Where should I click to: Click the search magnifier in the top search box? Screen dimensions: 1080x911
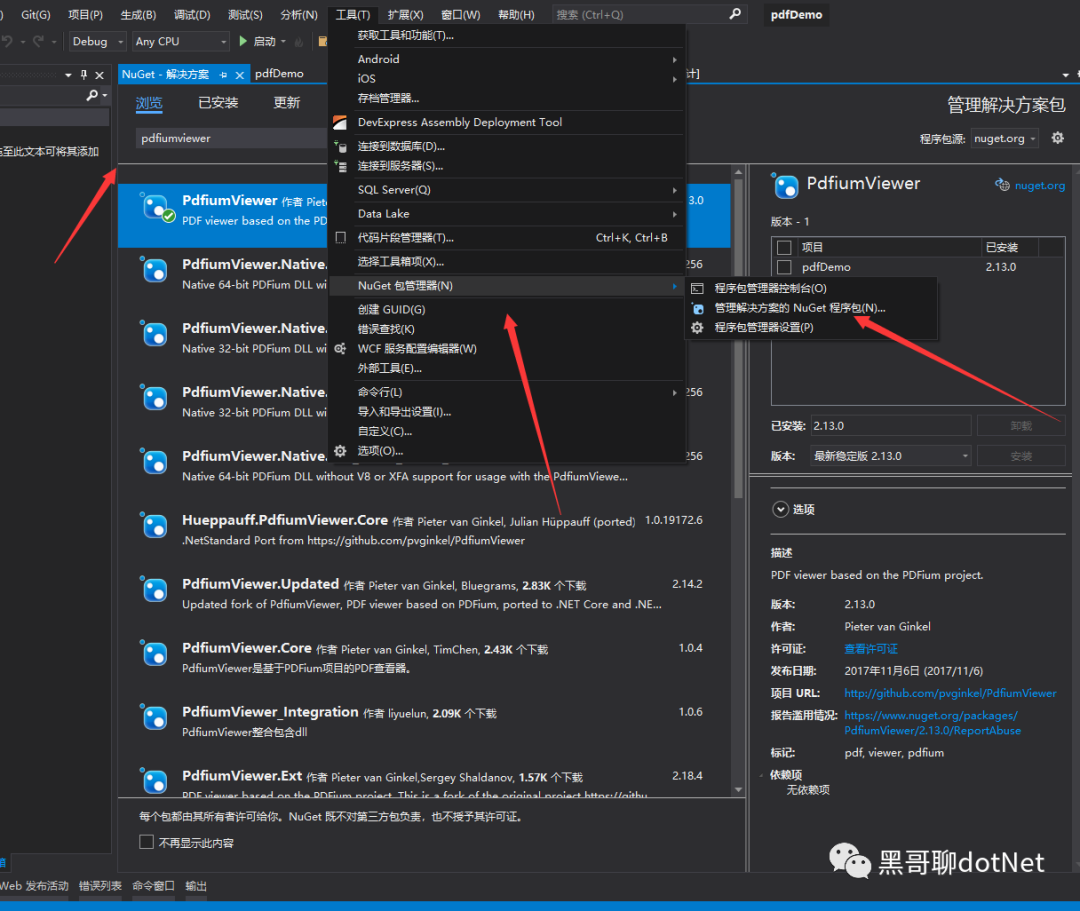click(735, 14)
